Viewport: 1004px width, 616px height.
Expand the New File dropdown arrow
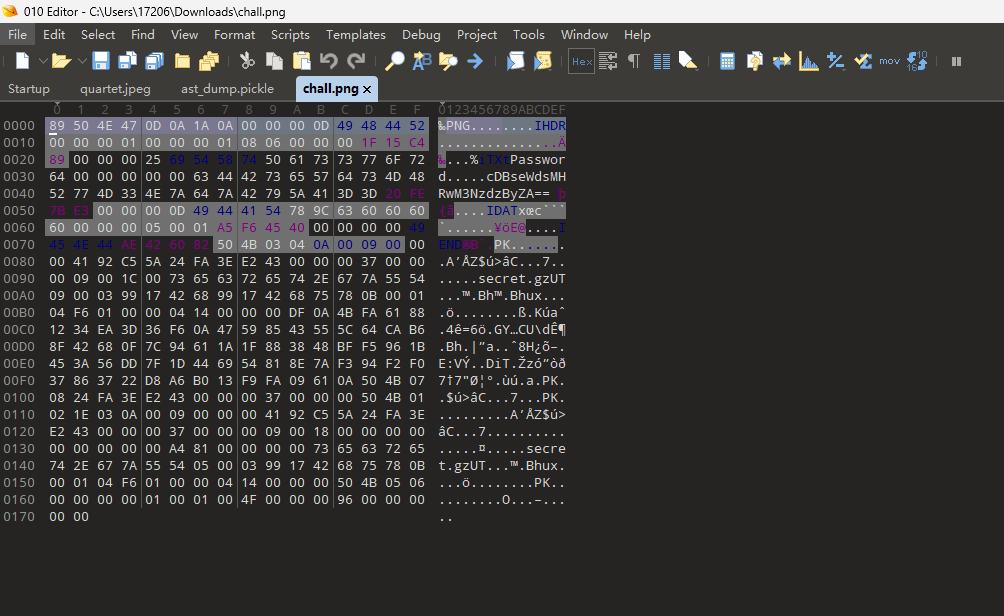click(41, 62)
